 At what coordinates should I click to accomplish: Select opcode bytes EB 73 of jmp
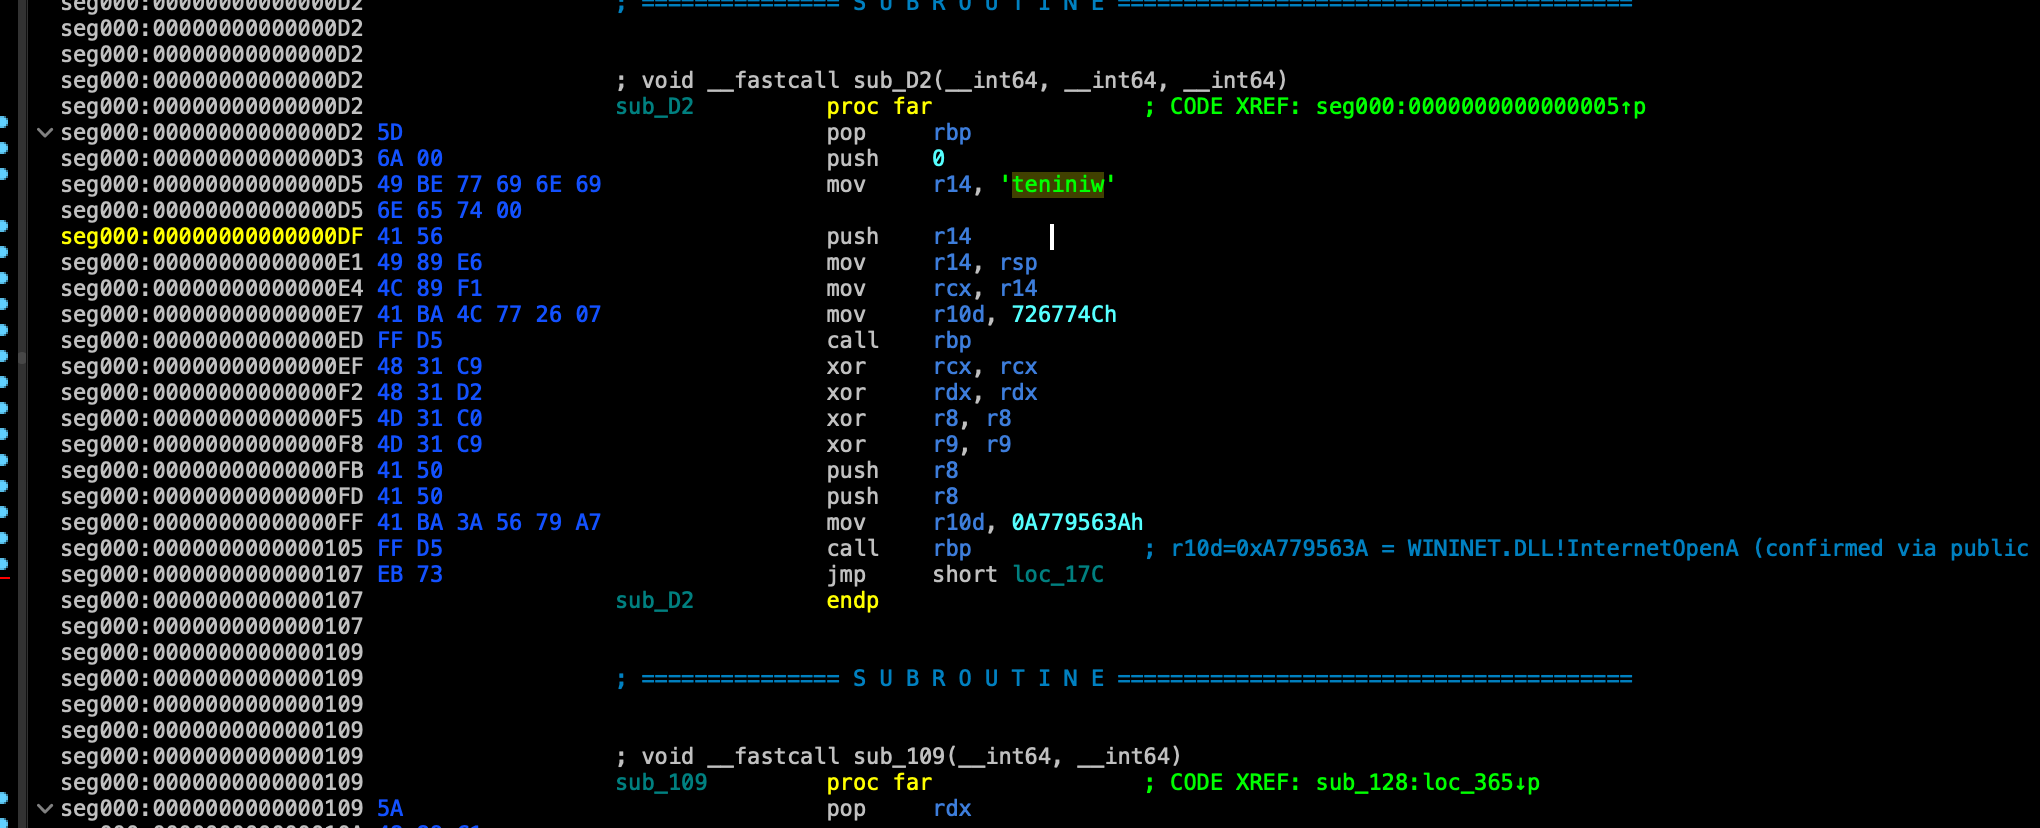coord(410,574)
